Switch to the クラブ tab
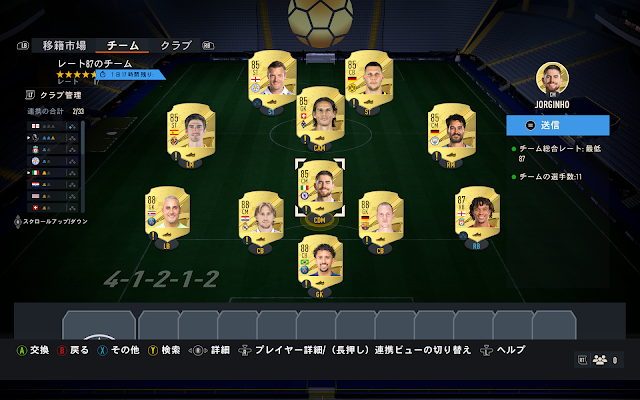 pyautogui.click(x=176, y=45)
